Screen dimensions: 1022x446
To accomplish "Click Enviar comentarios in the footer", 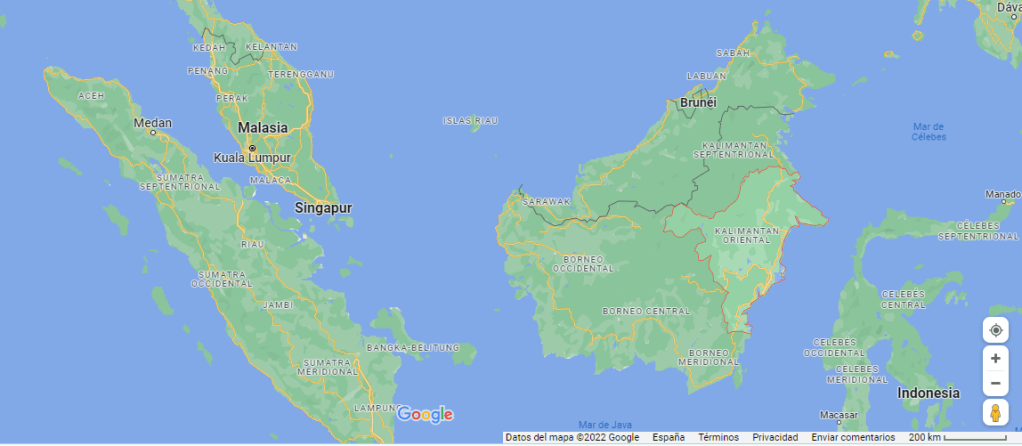I will click(853, 438).
